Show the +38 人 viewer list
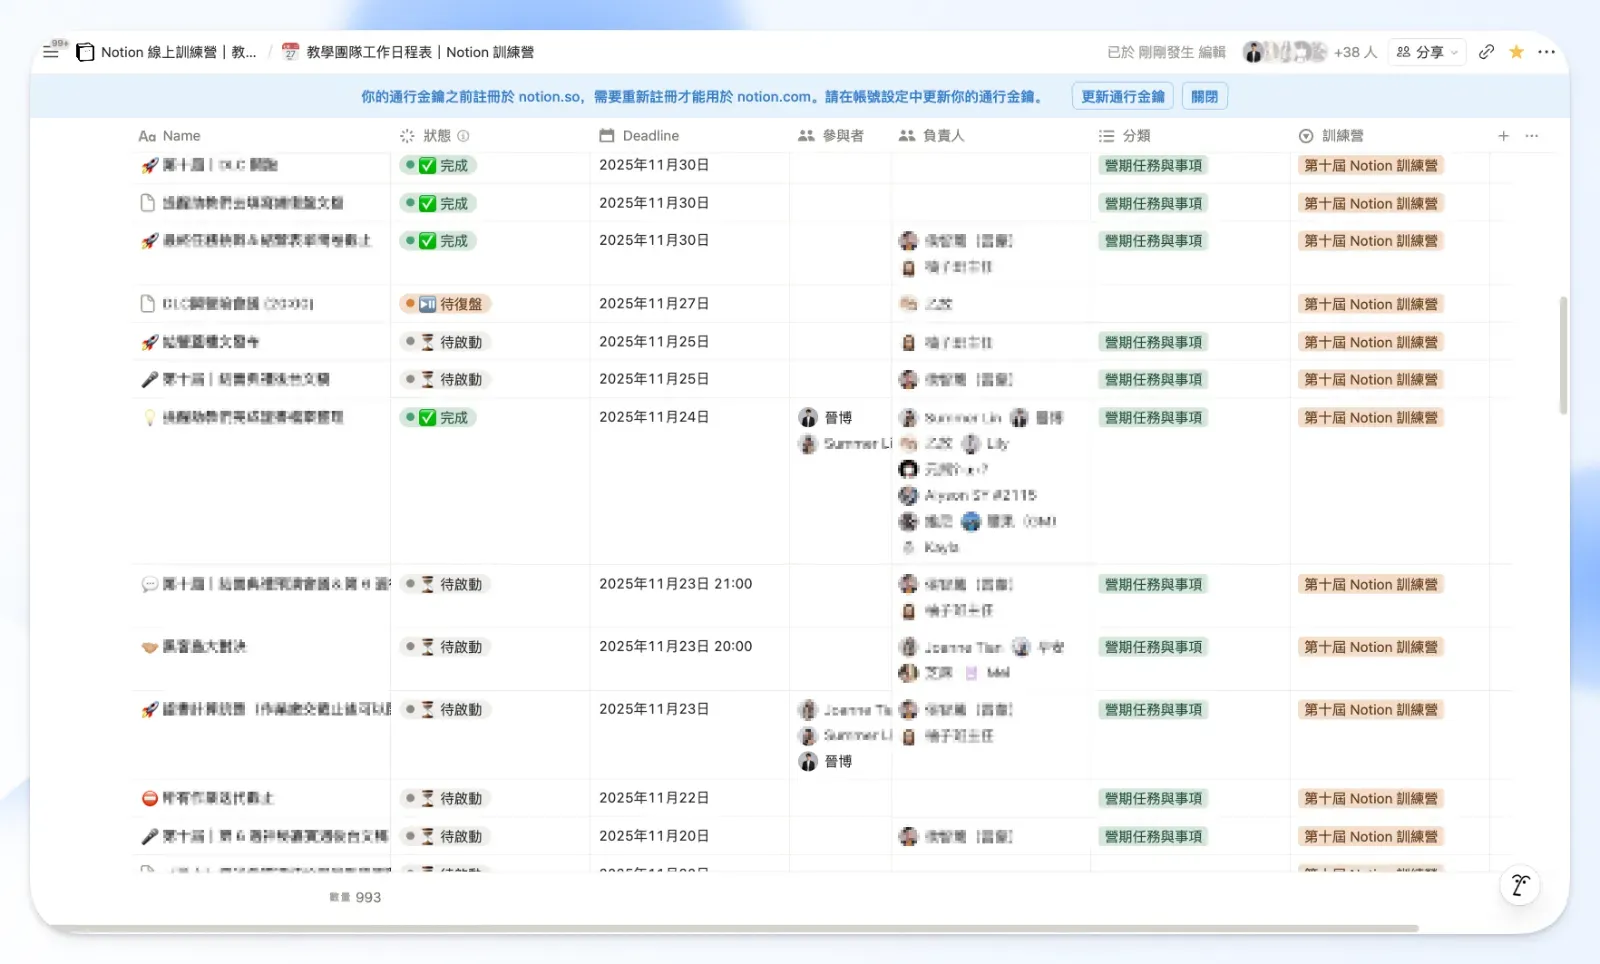 click(1355, 52)
